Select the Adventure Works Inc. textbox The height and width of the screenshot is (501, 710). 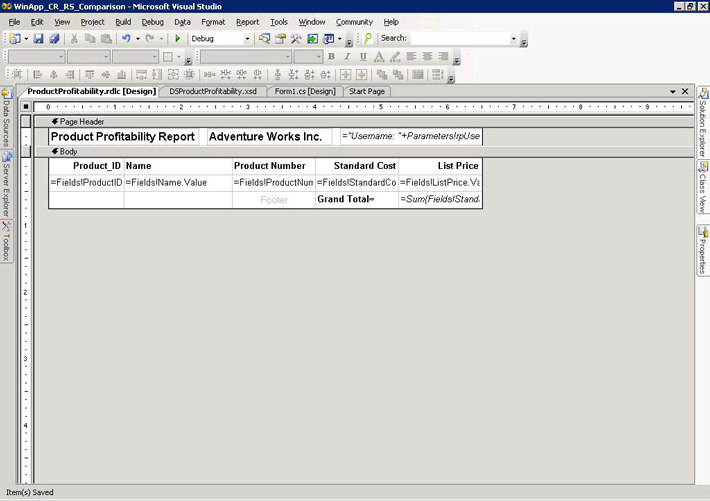(269, 136)
